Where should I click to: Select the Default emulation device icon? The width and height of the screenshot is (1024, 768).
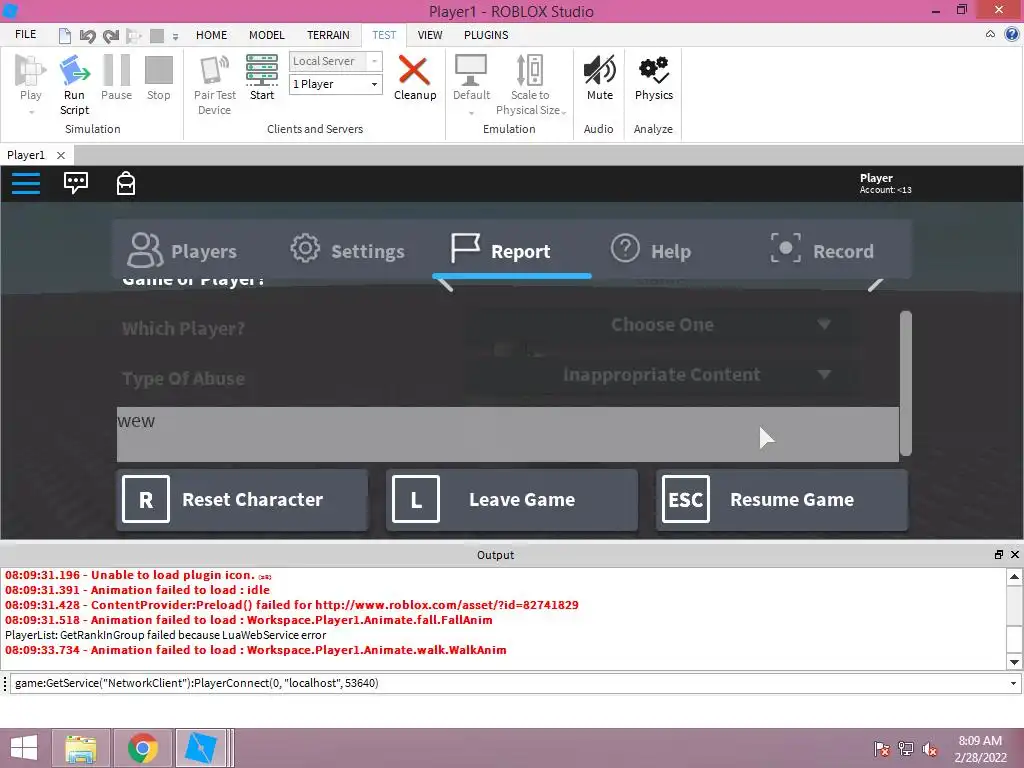pyautogui.click(x=471, y=71)
